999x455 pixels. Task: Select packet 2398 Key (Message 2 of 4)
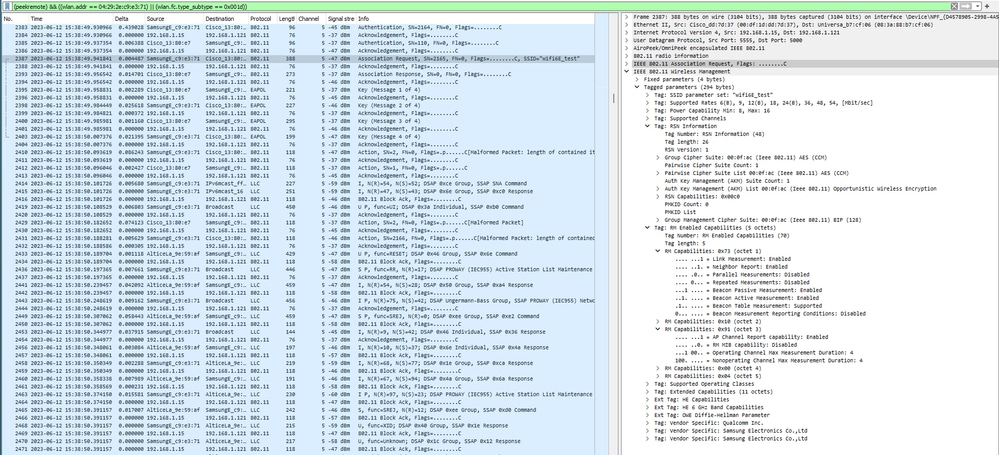[x=298, y=106]
